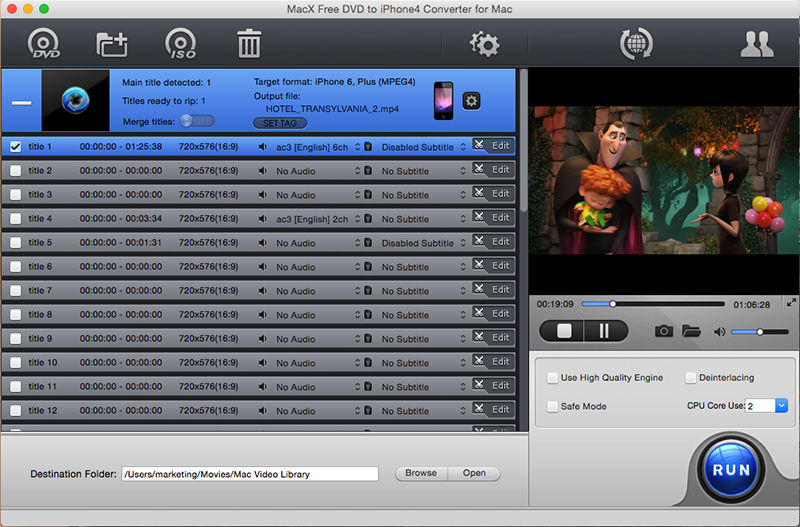Click the audio speaker icon on title 4
The width and height of the screenshot is (800, 527).
click(262, 219)
